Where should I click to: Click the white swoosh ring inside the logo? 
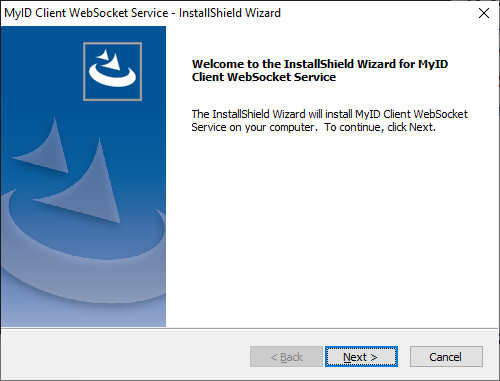point(112,76)
